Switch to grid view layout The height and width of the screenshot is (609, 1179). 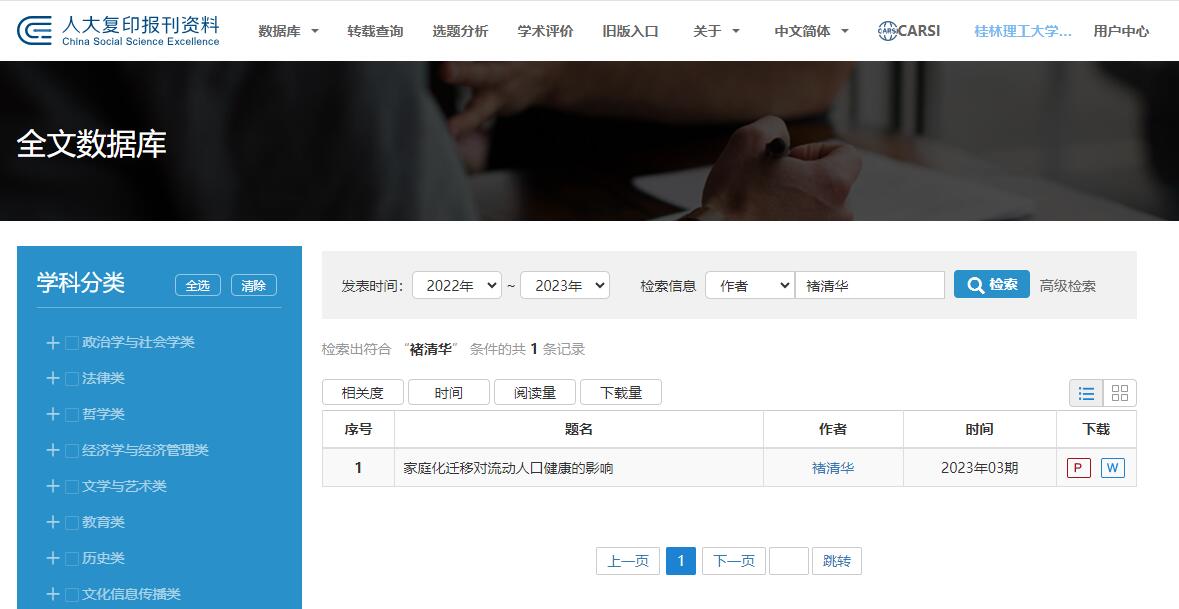pos(1120,393)
